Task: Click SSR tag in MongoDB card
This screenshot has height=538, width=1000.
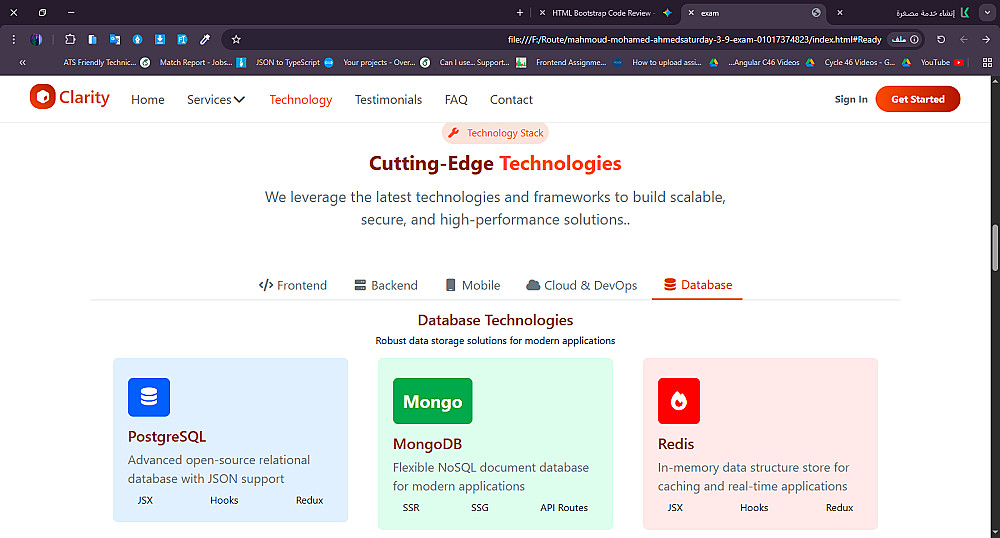Action: pyautogui.click(x=411, y=507)
